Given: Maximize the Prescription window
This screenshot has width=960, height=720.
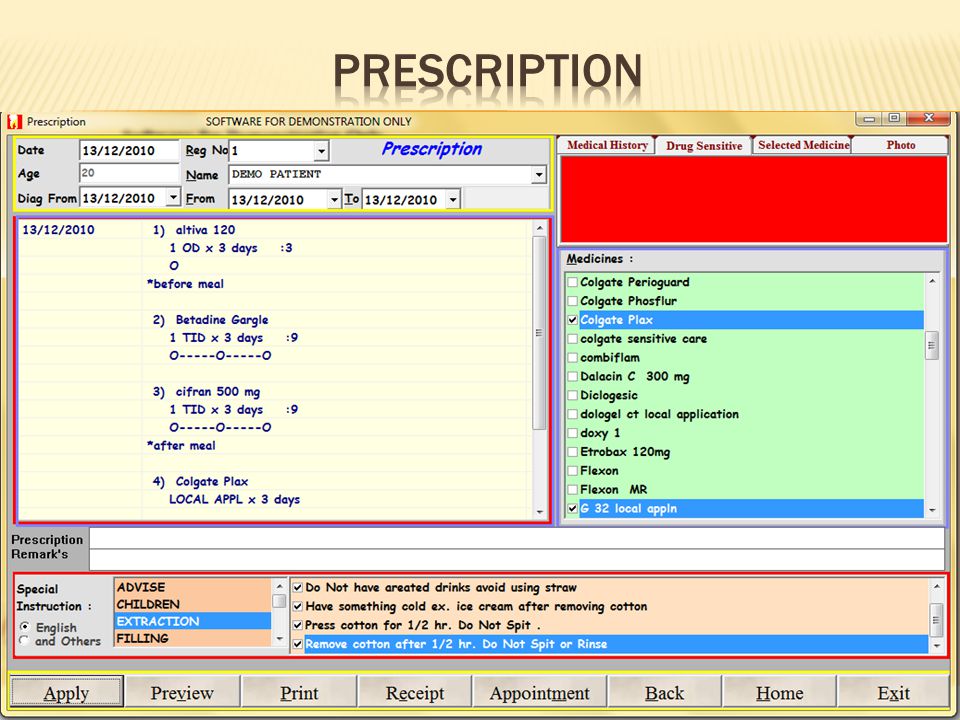Looking at the screenshot, I should coord(894,118).
